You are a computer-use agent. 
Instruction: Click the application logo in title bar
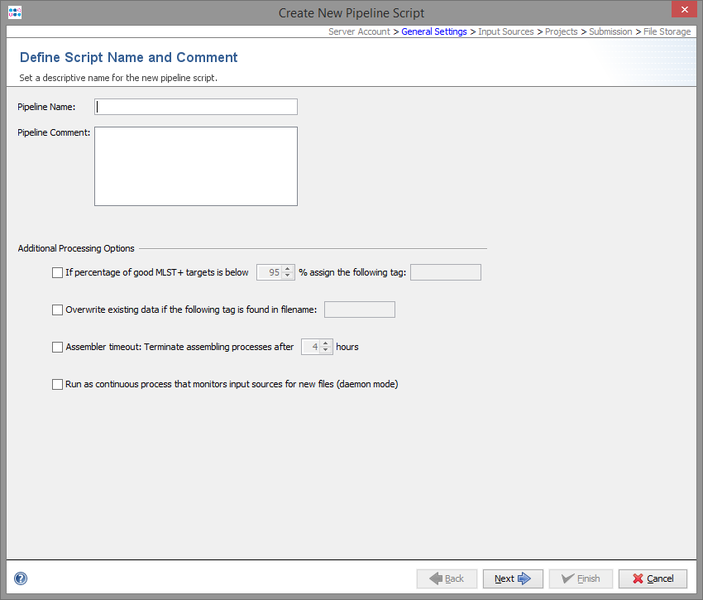15,13
